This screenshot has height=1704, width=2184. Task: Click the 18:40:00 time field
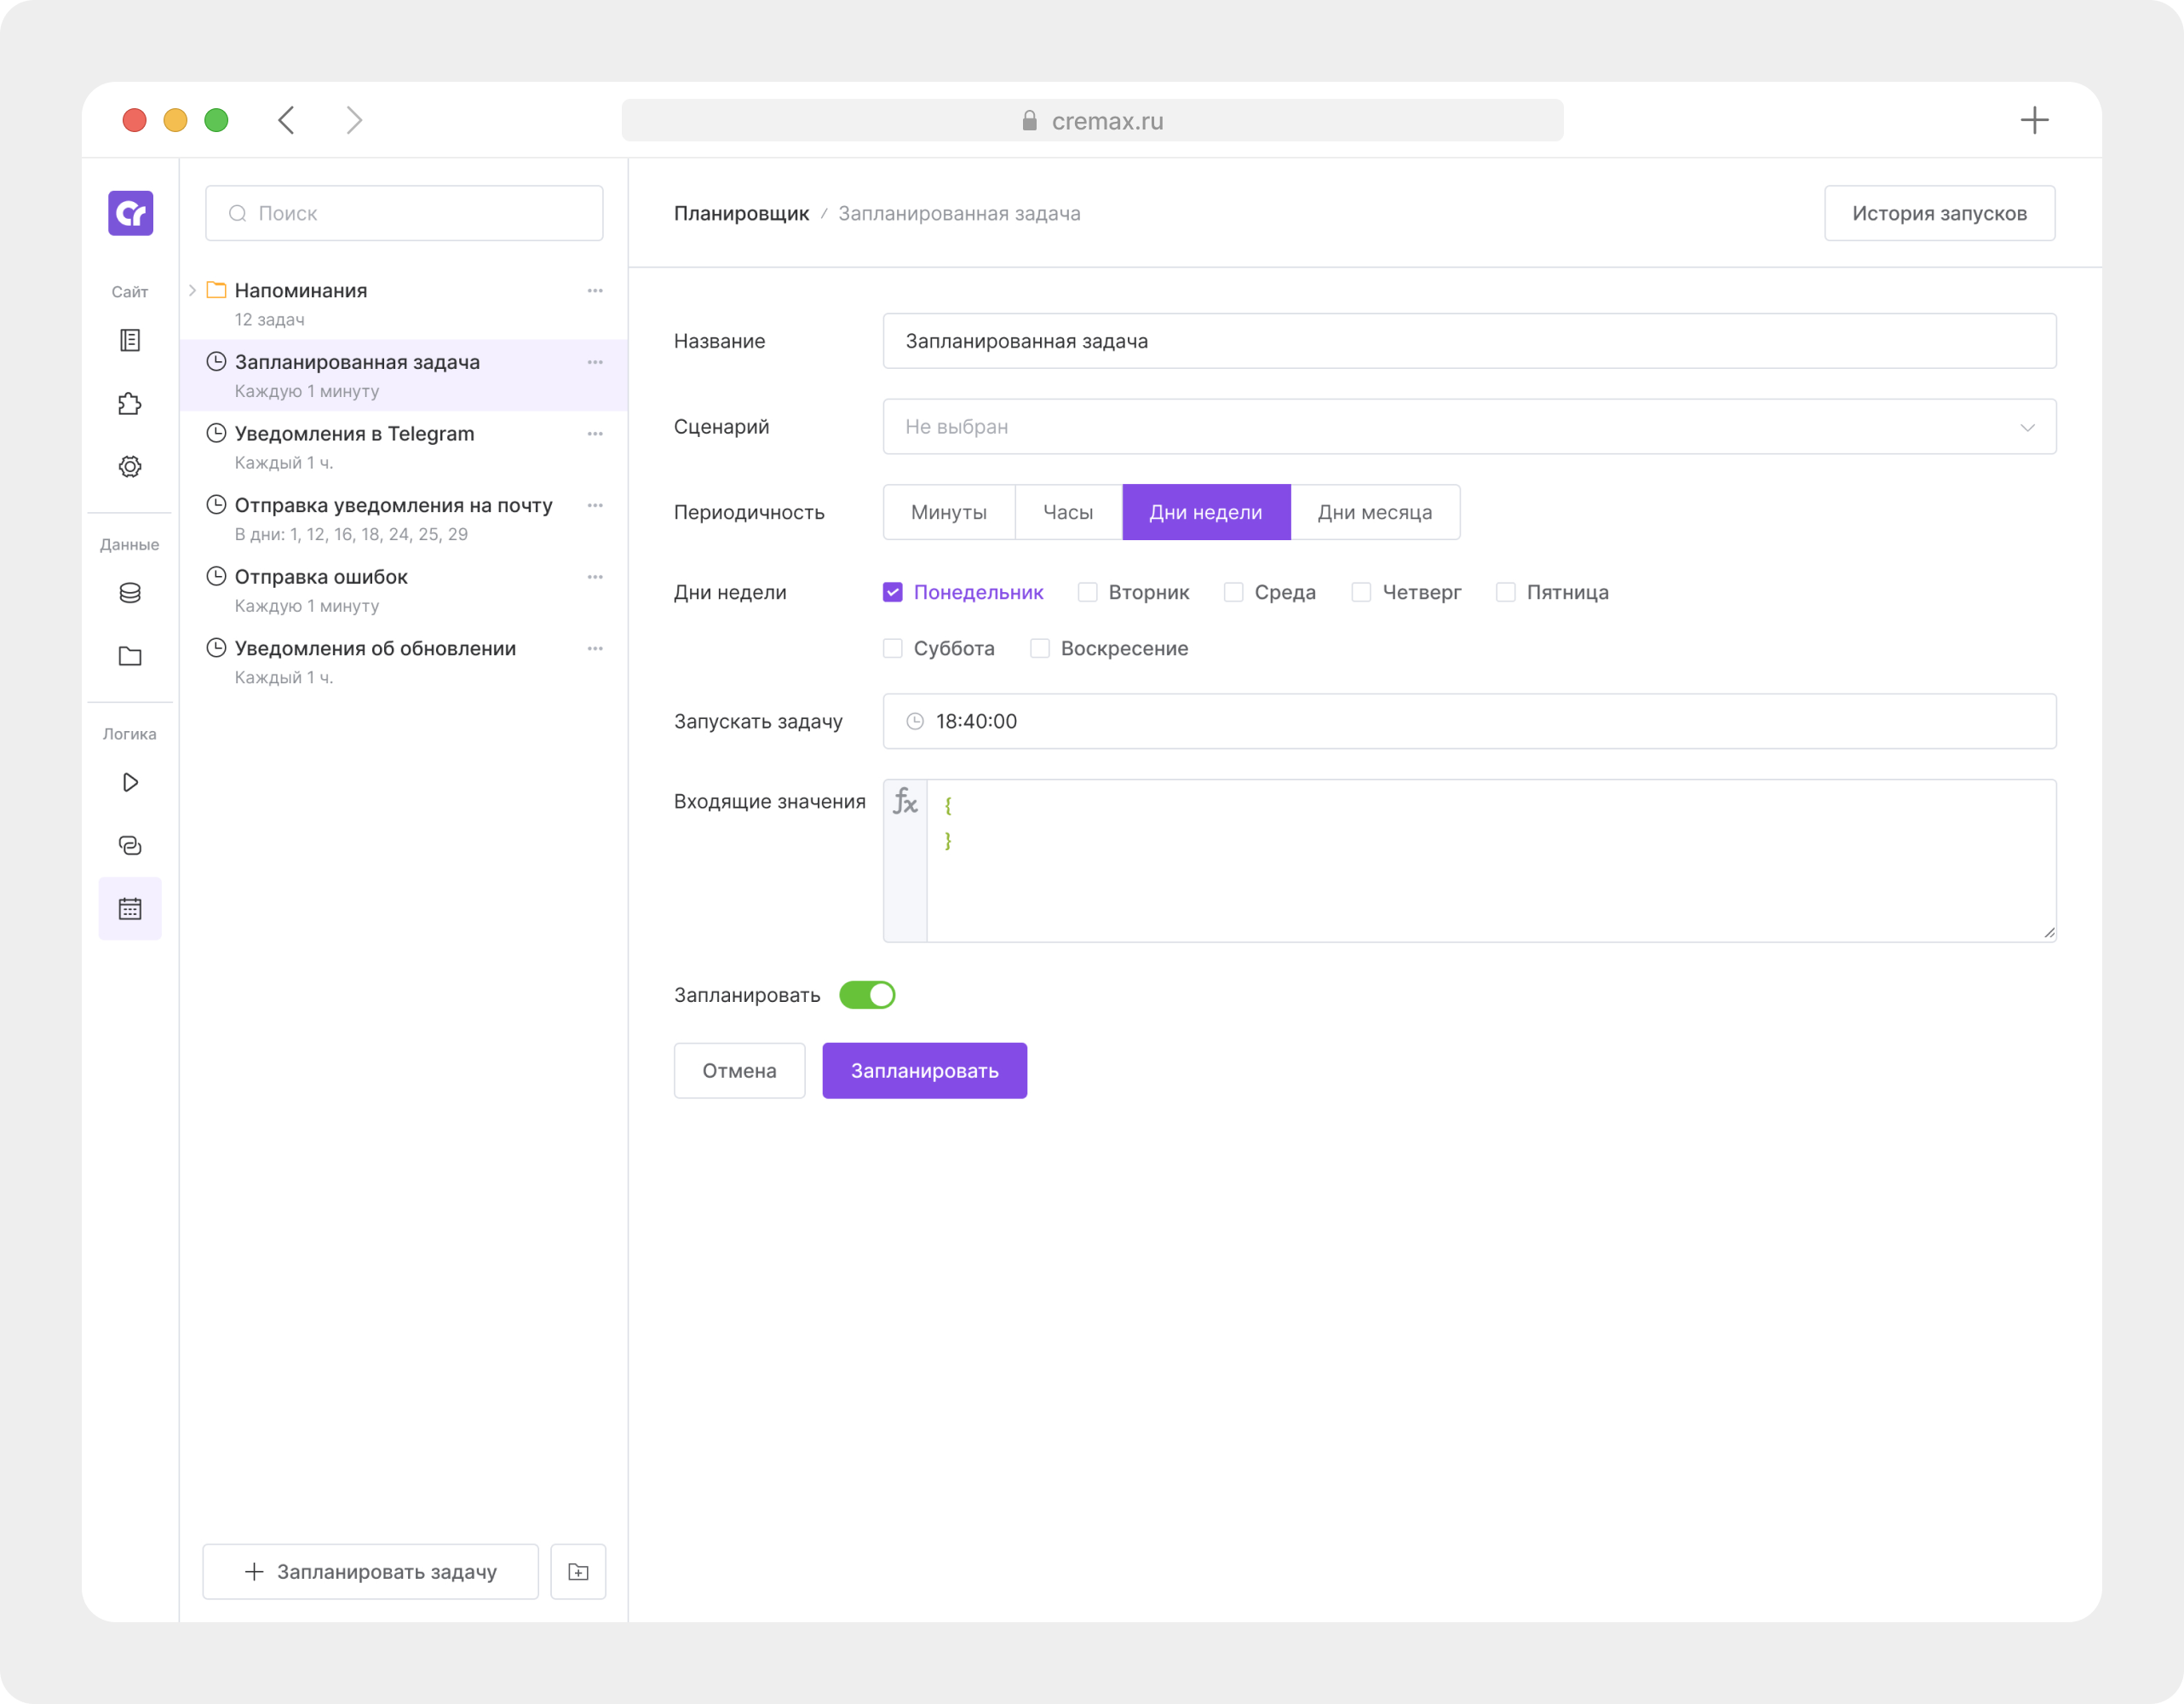click(1469, 721)
